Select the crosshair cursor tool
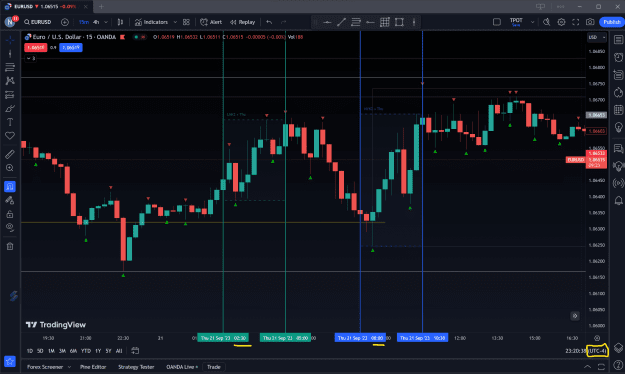Image resolution: width=625 pixels, height=374 pixels. (x=10, y=39)
